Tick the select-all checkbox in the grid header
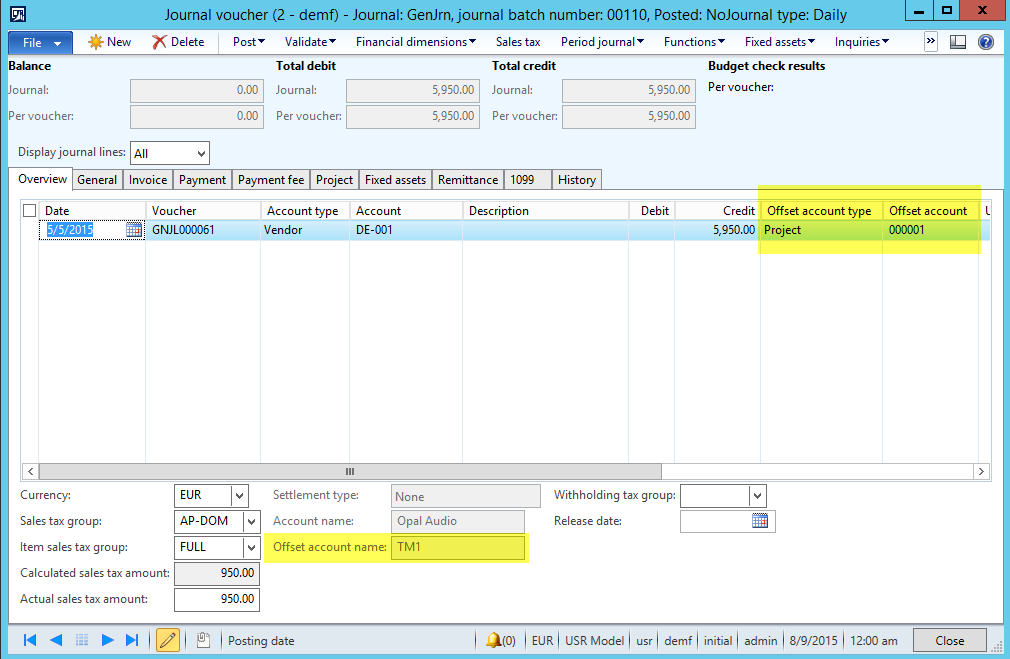The image size is (1010, 659). coord(29,211)
